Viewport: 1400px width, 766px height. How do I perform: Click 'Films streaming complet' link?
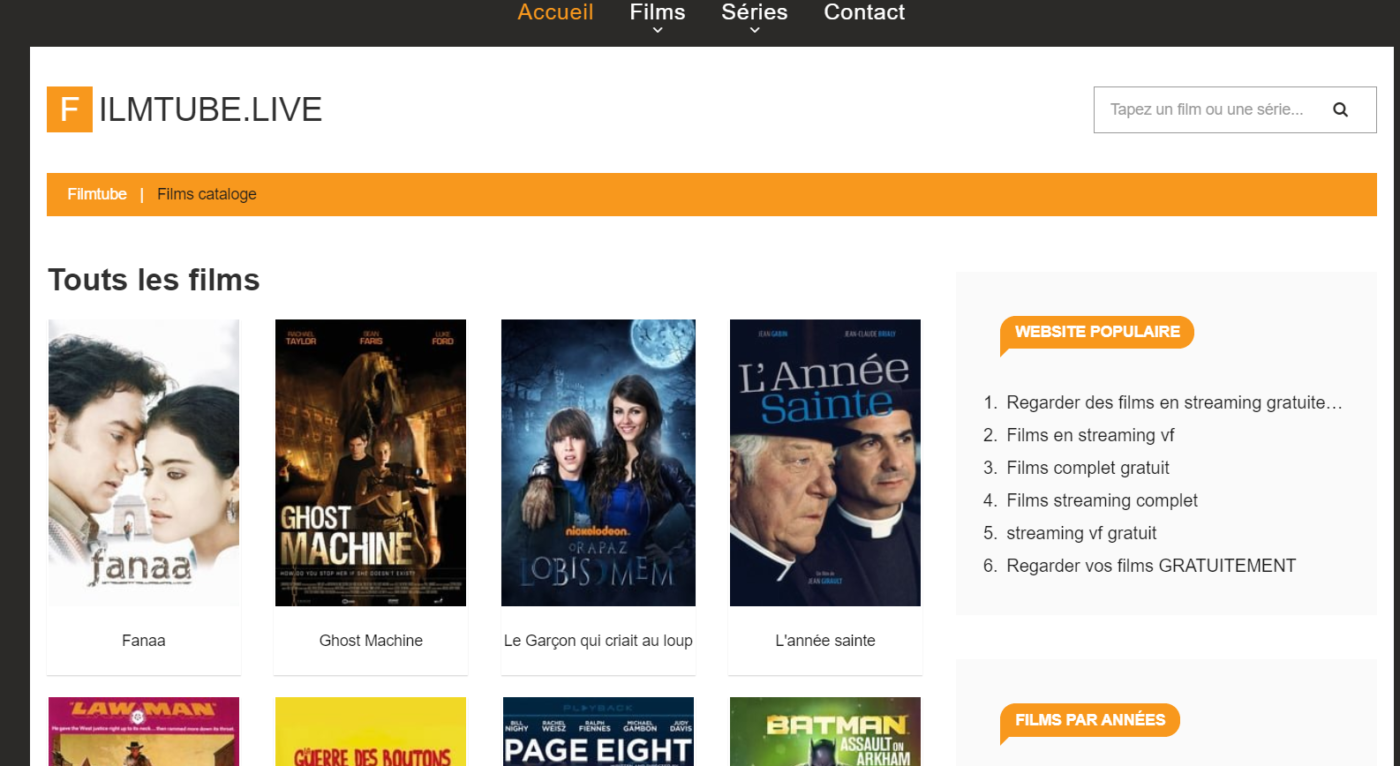[x=1102, y=501]
